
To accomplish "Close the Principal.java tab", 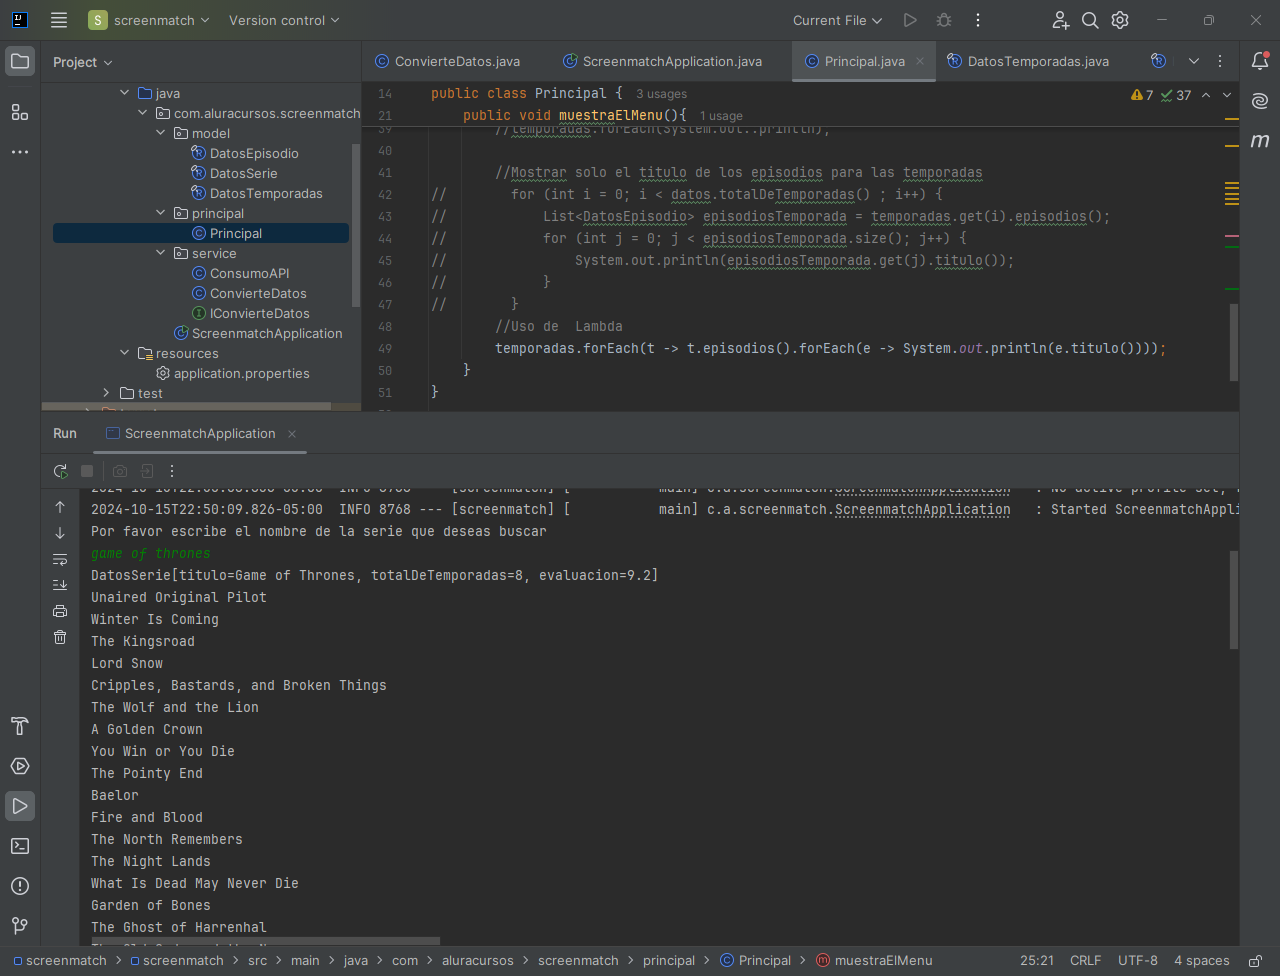I will tap(920, 61).
